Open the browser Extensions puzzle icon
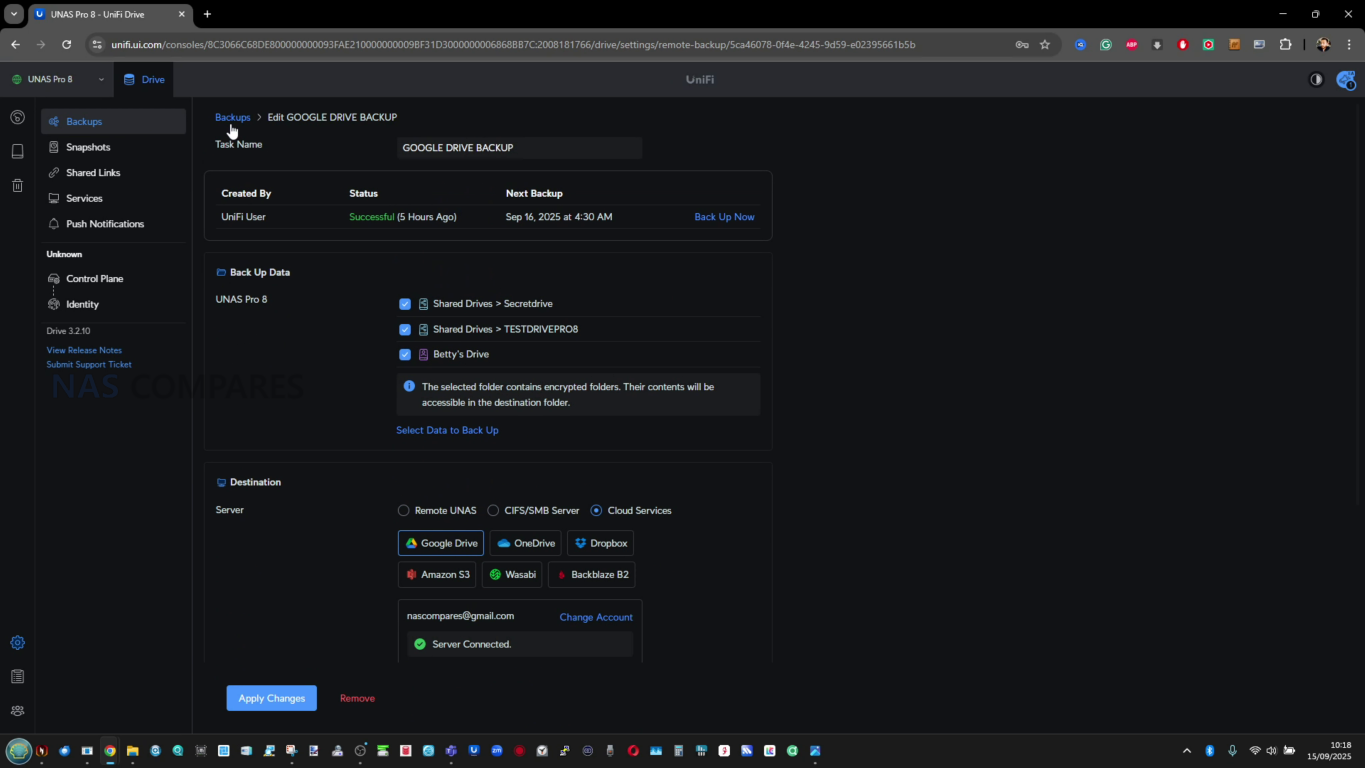 (1286, 44)
